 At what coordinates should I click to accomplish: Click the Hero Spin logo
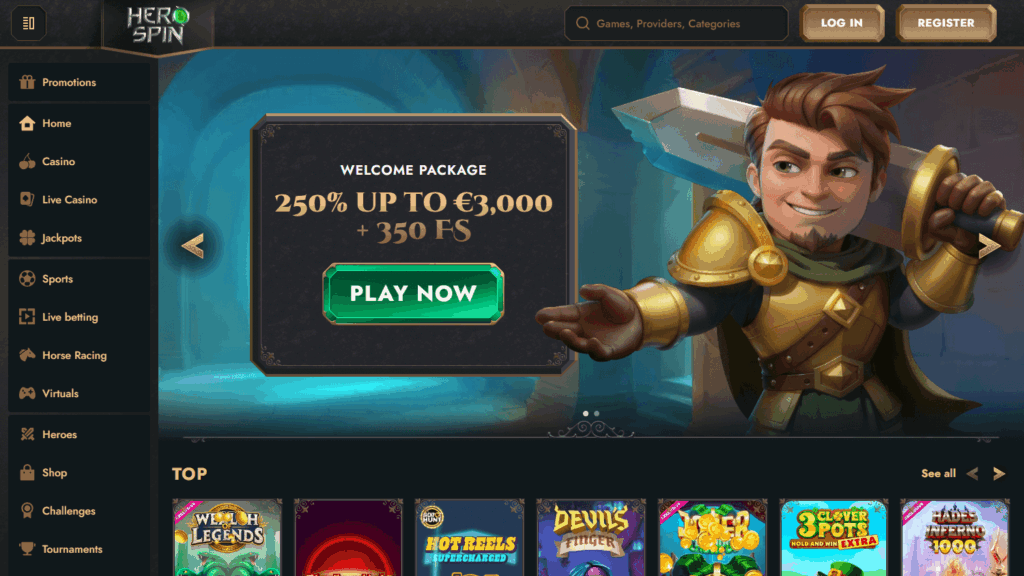158,25
